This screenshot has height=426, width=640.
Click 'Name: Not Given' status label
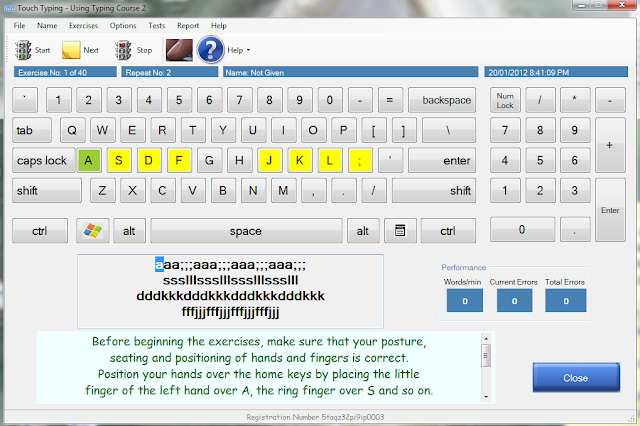351,72
